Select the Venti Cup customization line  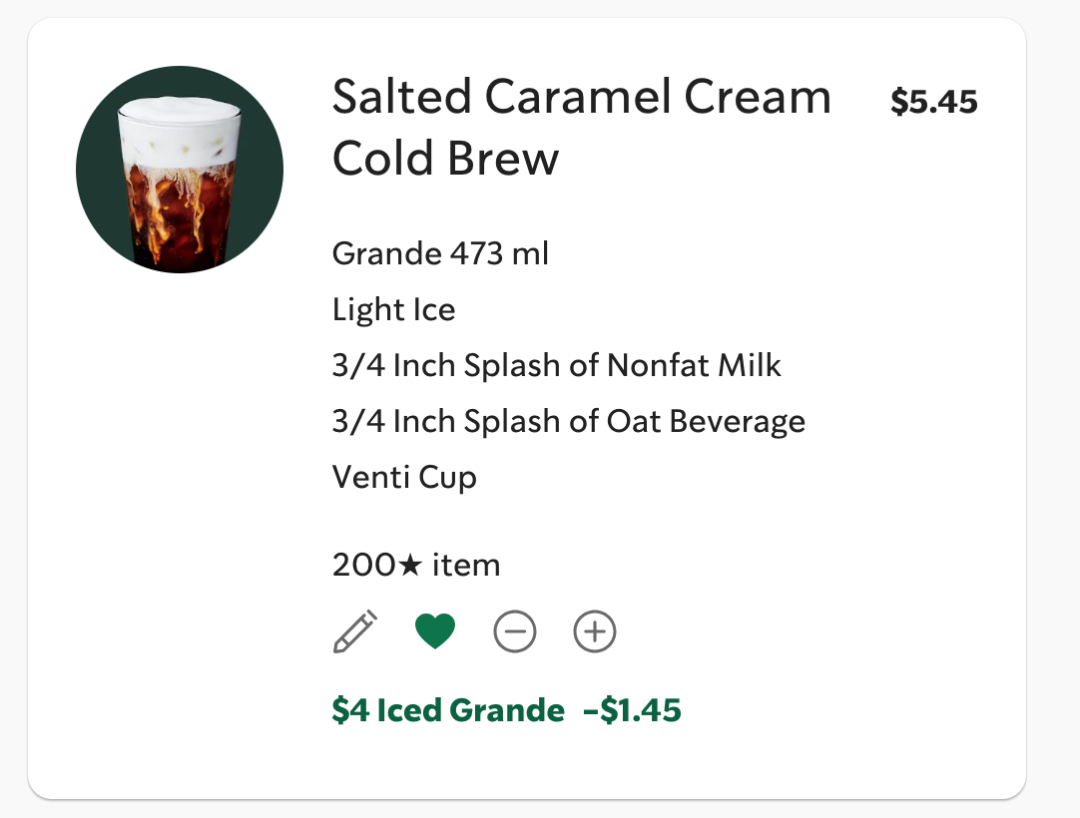point(404,477)
